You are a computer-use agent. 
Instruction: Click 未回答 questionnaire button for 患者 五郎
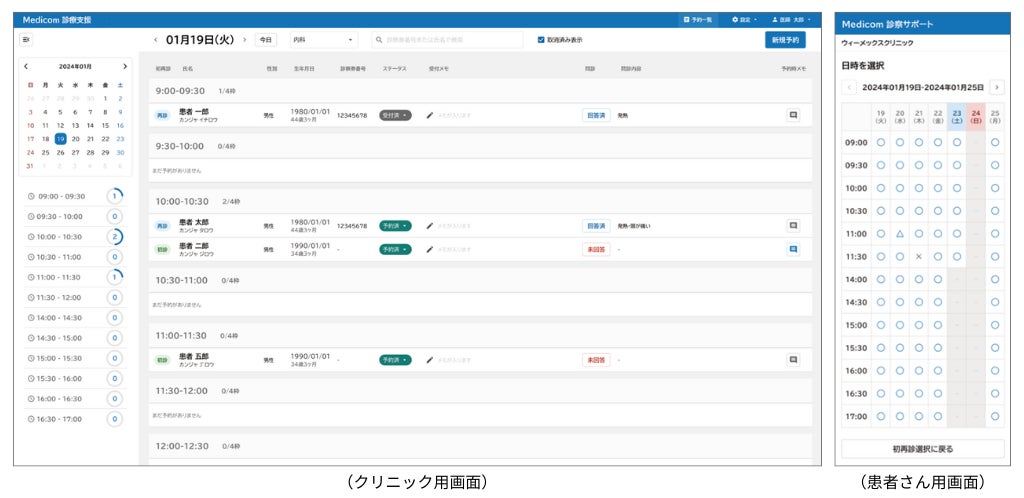tap(596, 360)
